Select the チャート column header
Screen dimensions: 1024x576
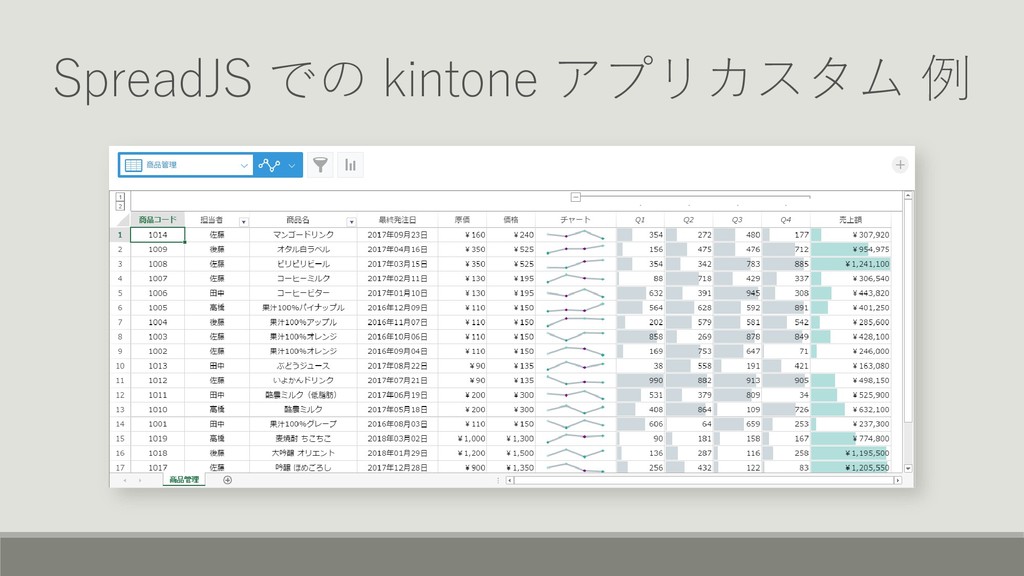pos(575,220)
